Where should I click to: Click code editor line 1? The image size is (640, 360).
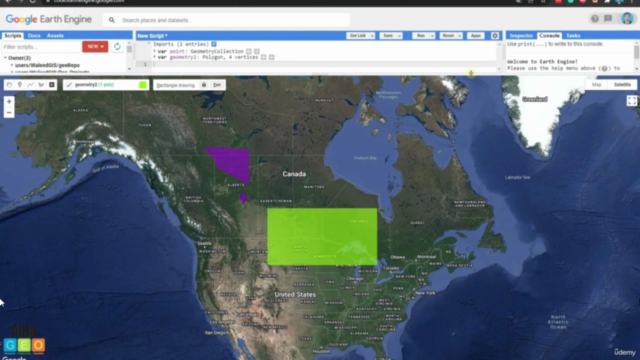(324, 64)
